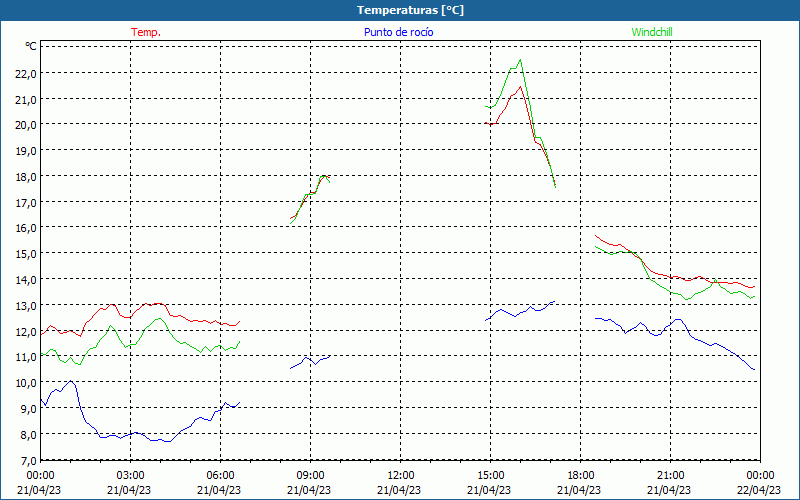Click the 18,0 y-axis value

[x=26, y=177]
